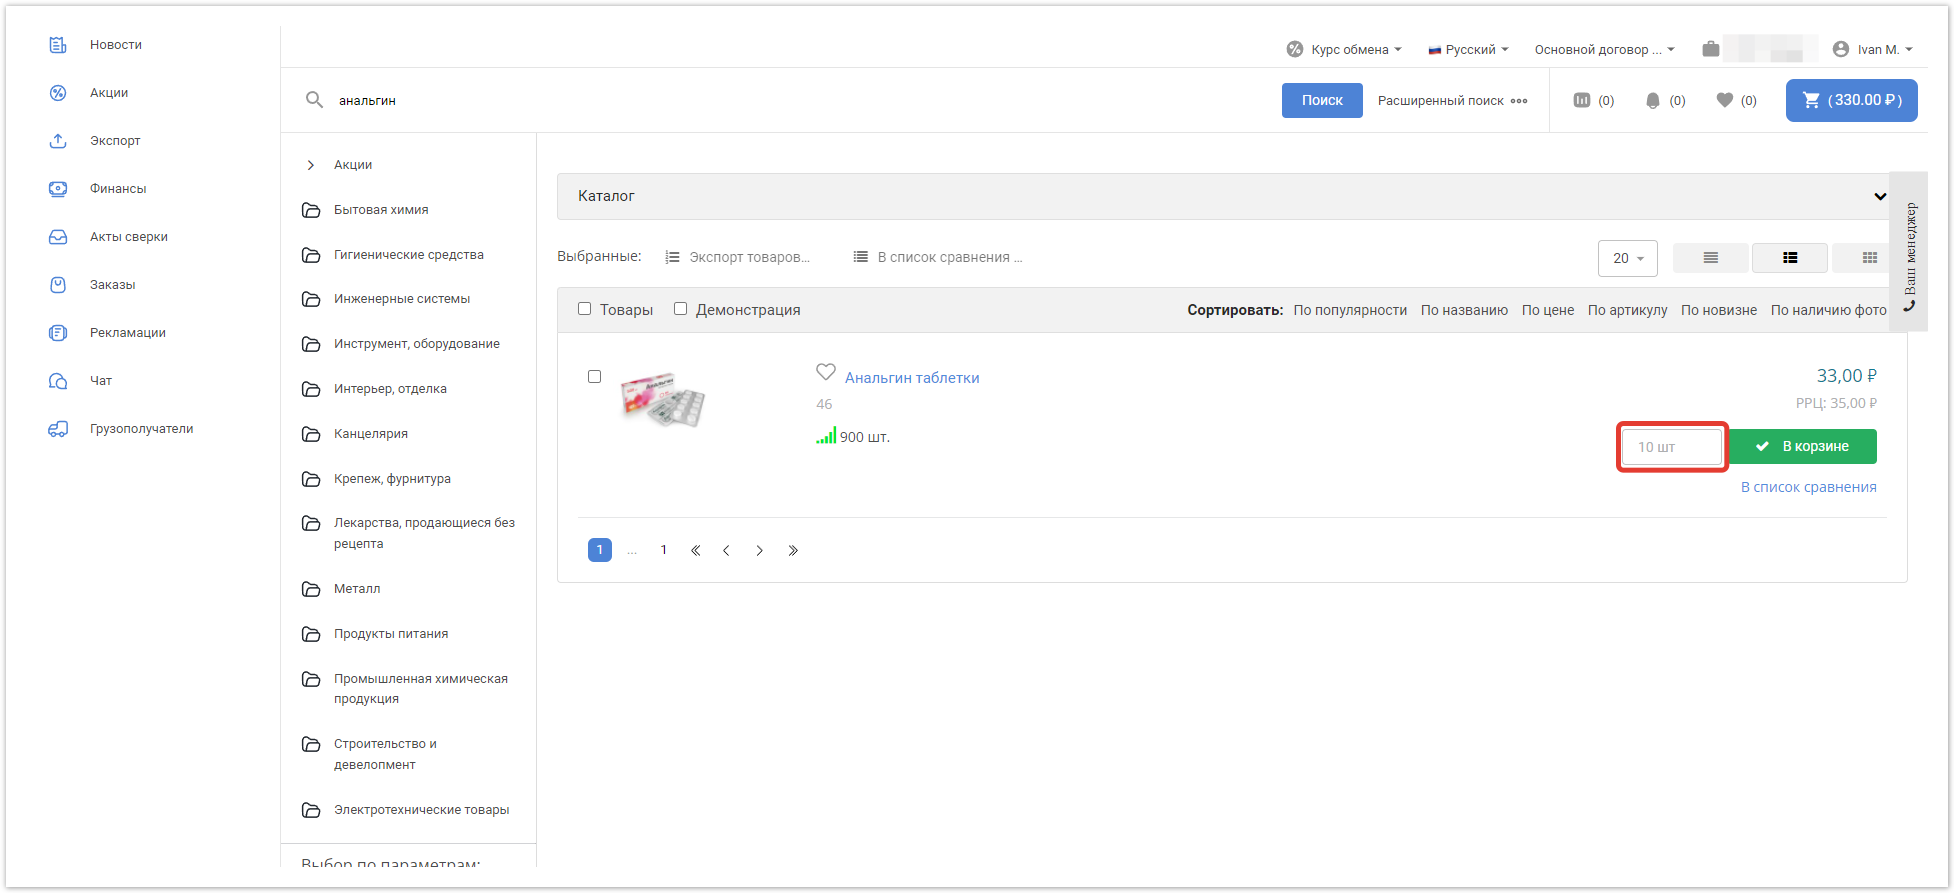Jump to last page double arrow
Viewport: 1954px width, 893px height.
pyautogui.click(x=793, y=550)
